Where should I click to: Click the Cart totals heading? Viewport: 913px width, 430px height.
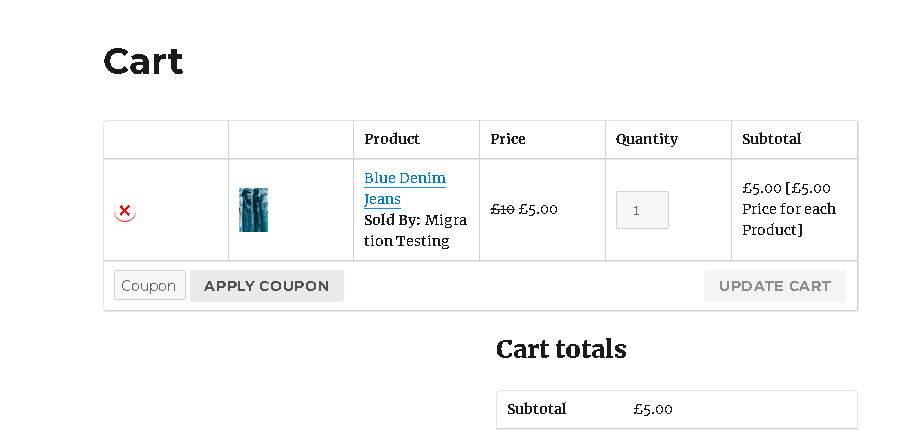point(561,349)
